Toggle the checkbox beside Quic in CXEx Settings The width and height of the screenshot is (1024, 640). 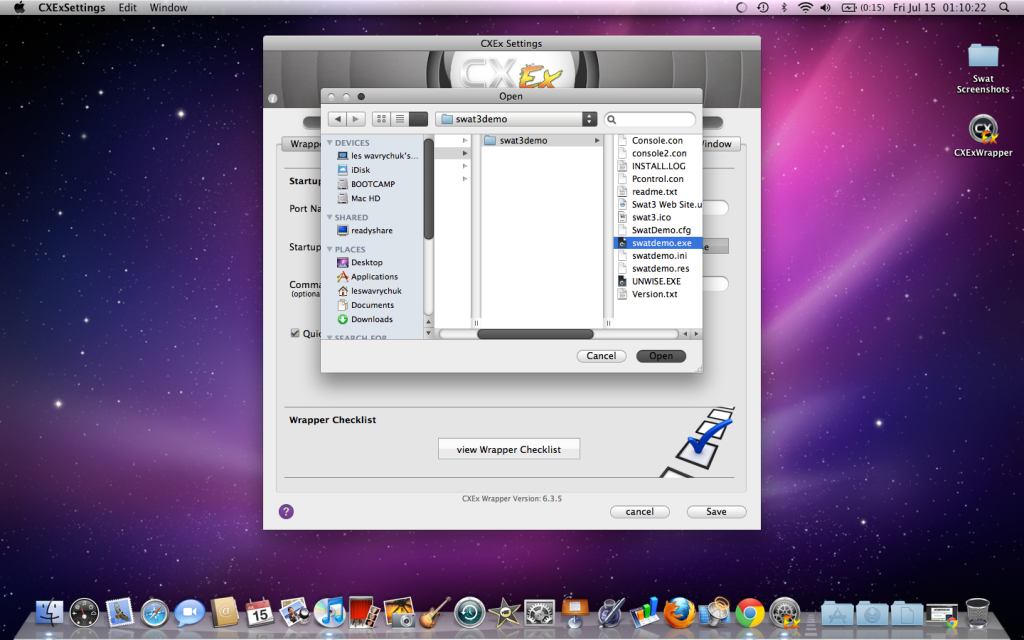[x=295, y=333]
